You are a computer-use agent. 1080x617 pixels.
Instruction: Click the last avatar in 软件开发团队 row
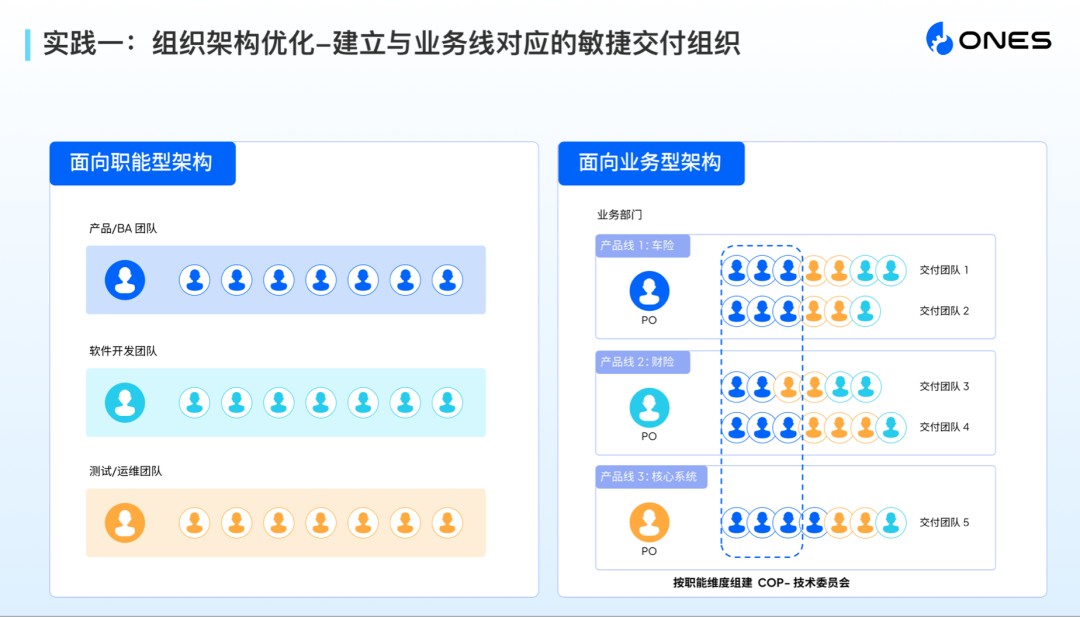446,402
